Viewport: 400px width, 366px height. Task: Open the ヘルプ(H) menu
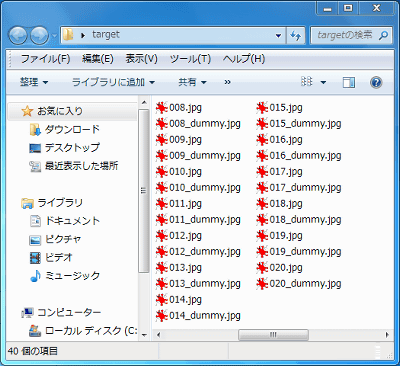pyautogui.click(x=244, y=59)
